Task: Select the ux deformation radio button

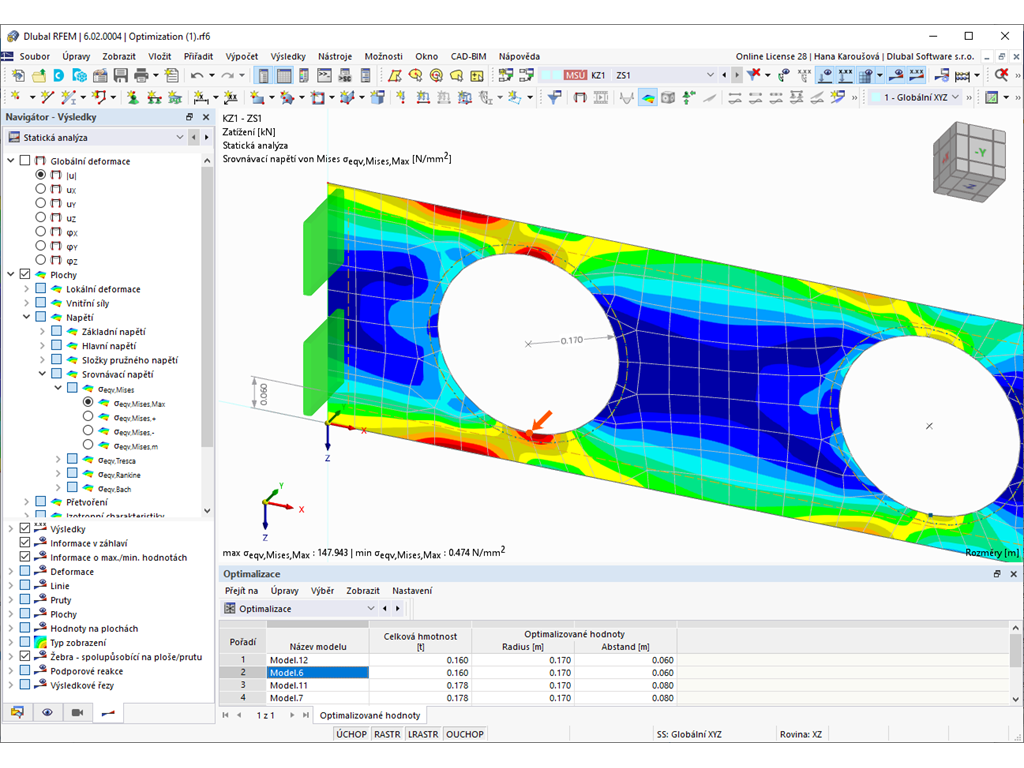Action: tap(40, 189)
